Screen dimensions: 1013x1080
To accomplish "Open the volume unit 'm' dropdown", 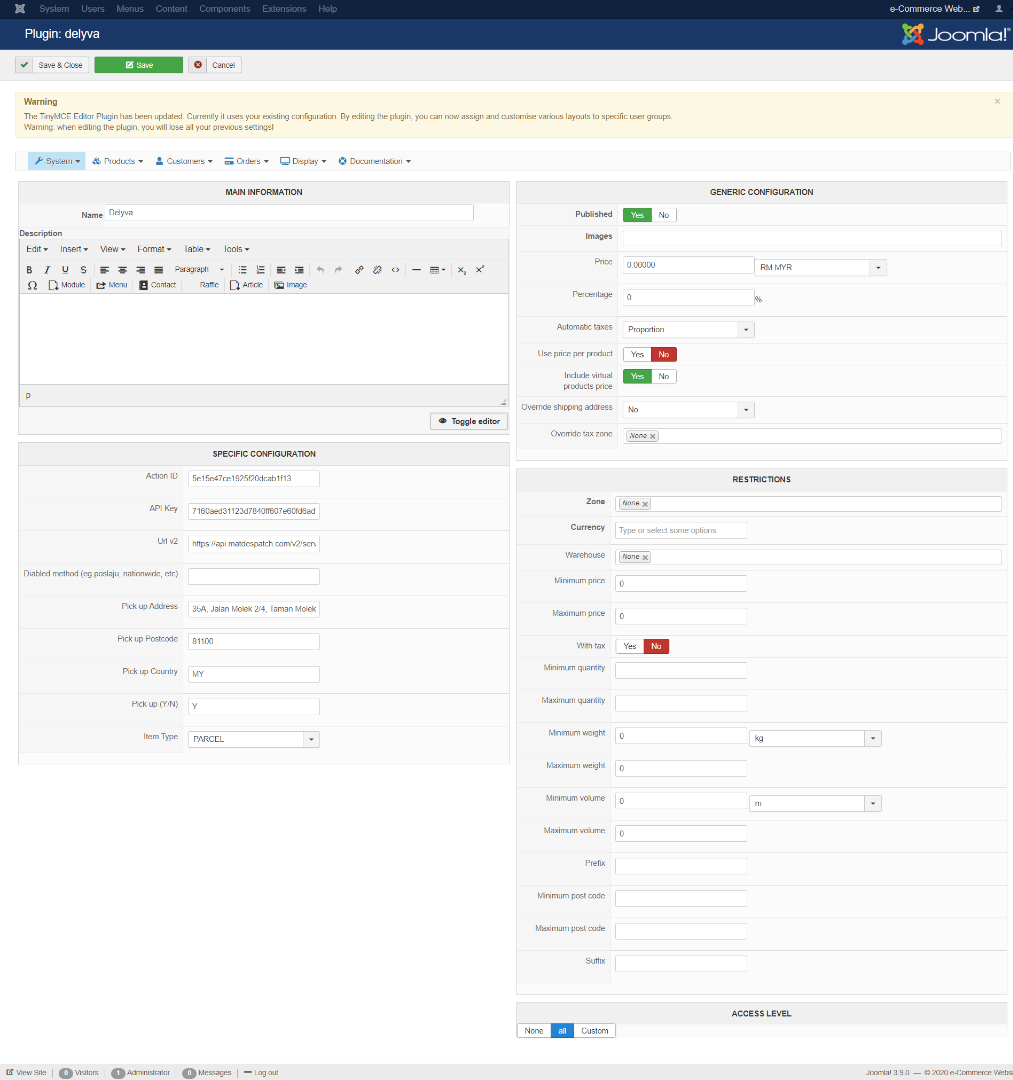I will coord(815,804).
